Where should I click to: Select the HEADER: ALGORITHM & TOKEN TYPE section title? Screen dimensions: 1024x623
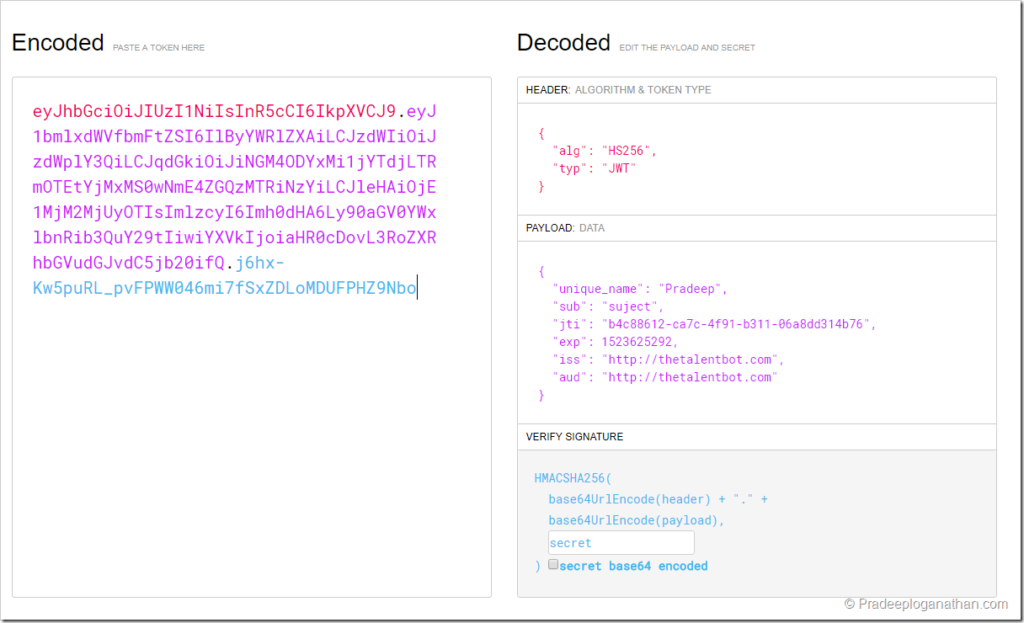click(618, 90)
